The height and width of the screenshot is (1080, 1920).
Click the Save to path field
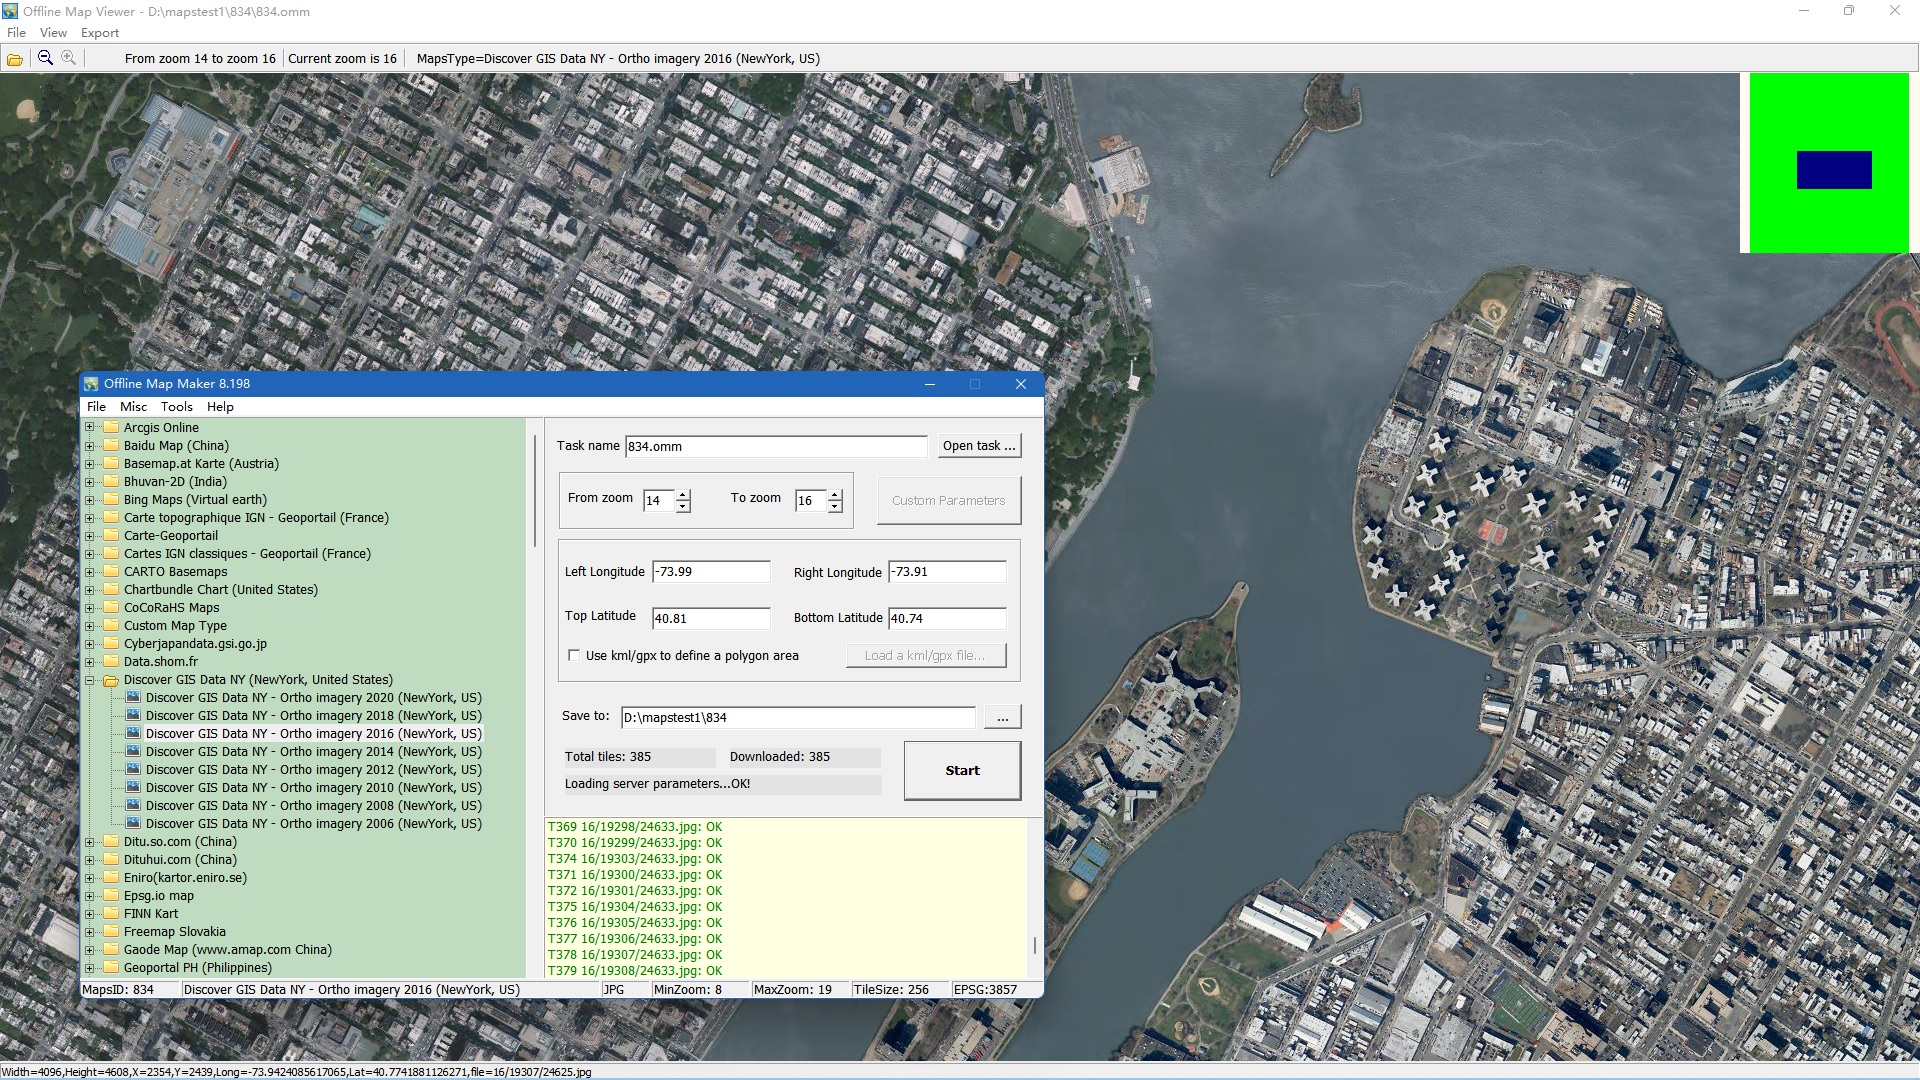coord(798,717)
